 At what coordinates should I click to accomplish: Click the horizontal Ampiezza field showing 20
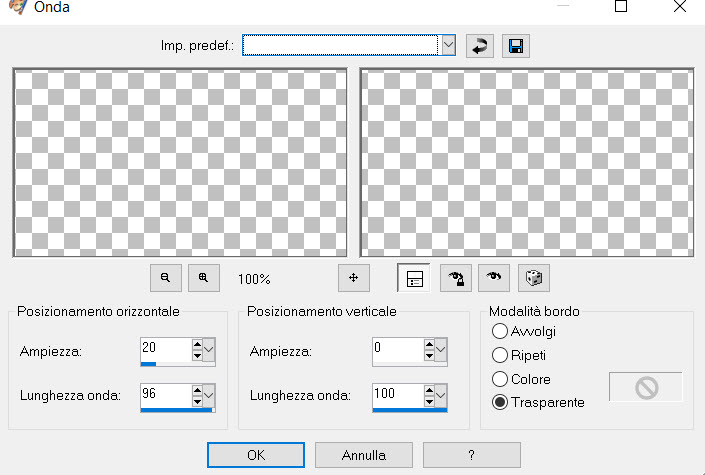(x=166, y=349)
